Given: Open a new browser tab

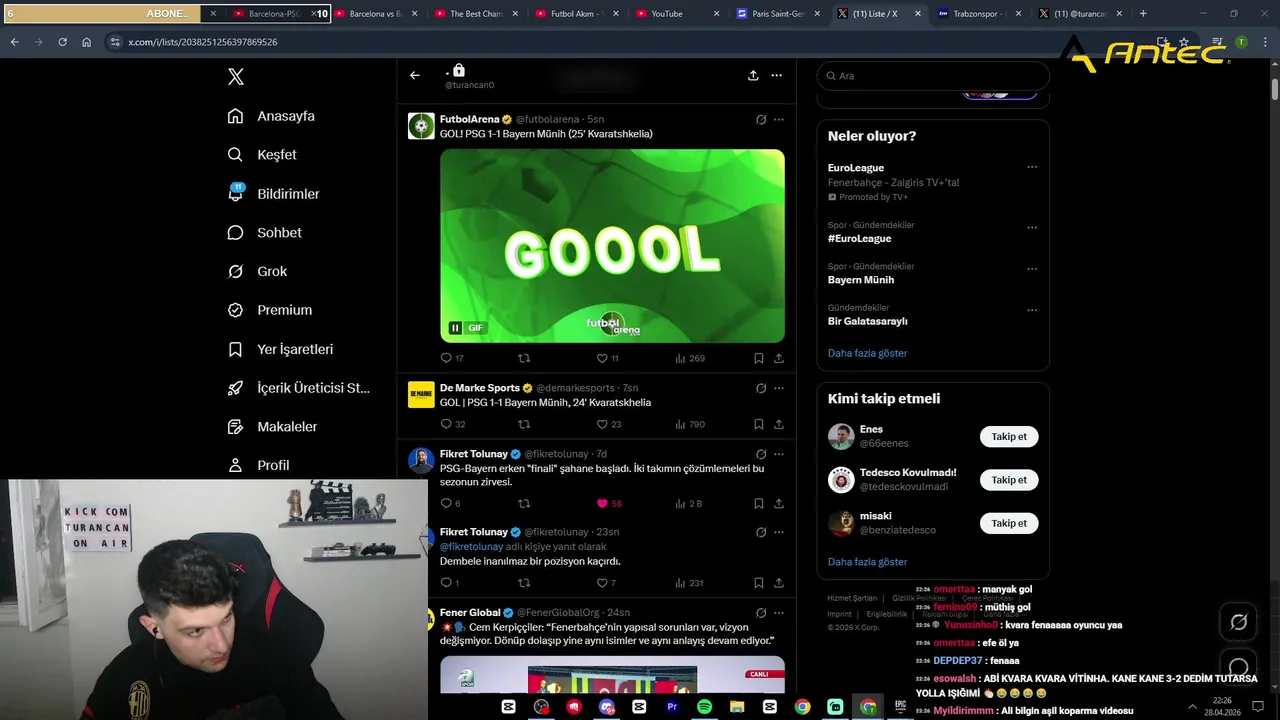Looking at the screenshot, I should (1143, 14).
